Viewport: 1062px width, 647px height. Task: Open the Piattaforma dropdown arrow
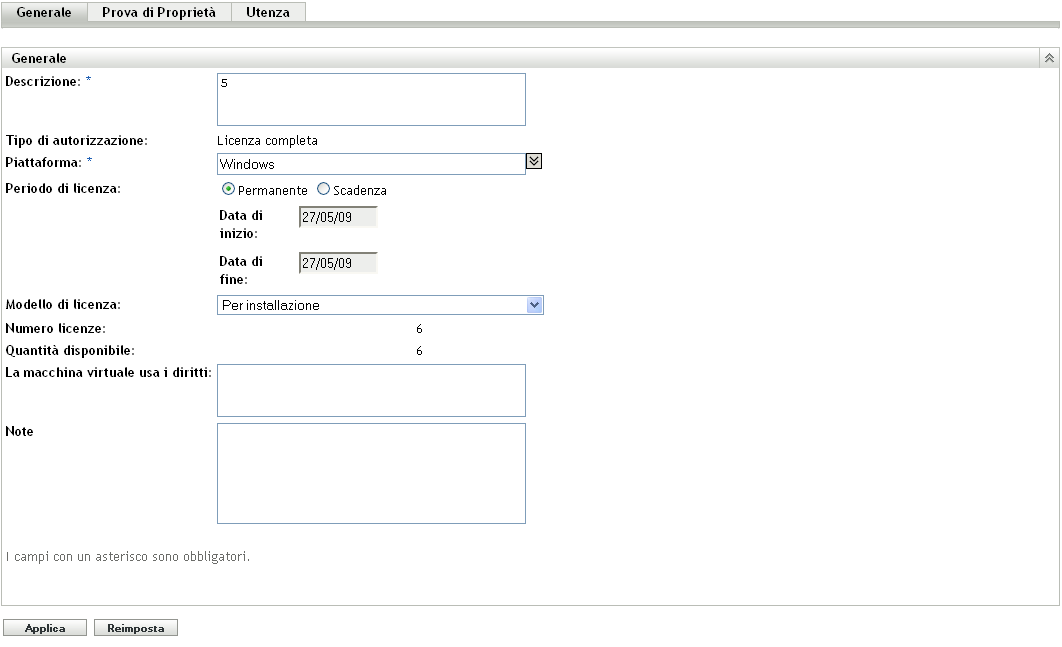click(534, 161)
